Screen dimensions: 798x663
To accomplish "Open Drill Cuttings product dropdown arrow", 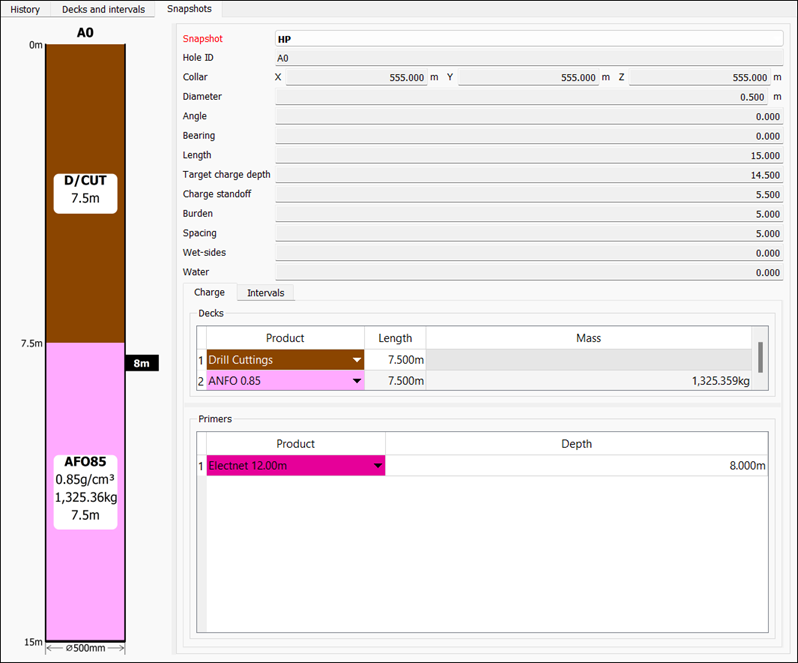I will pos(357,360).
